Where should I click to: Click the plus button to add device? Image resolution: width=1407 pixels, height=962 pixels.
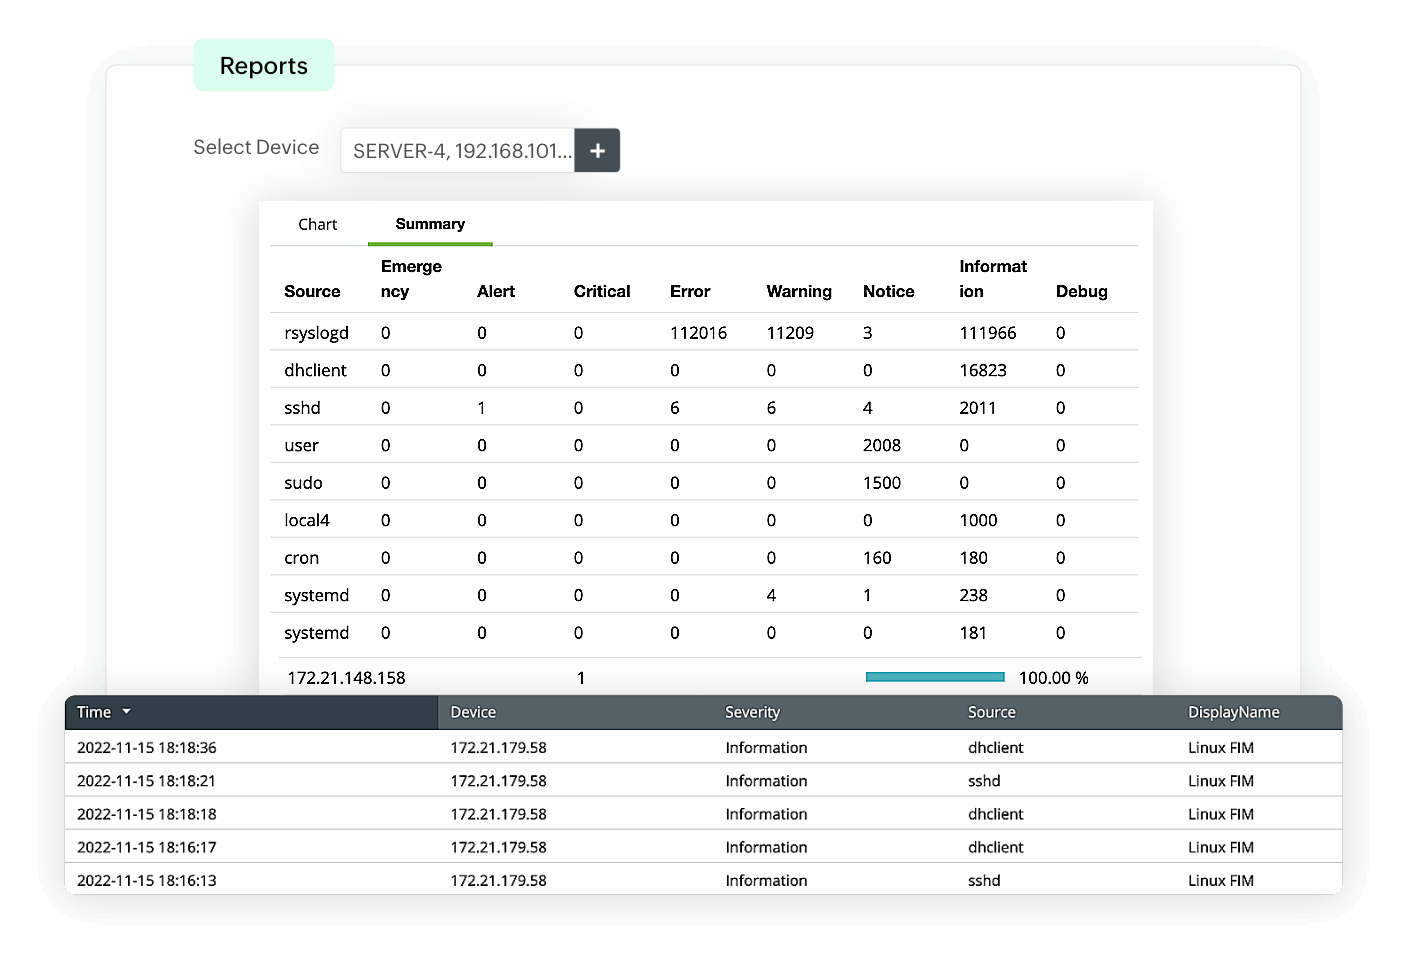pyautogui.click(x=597, y=151)
